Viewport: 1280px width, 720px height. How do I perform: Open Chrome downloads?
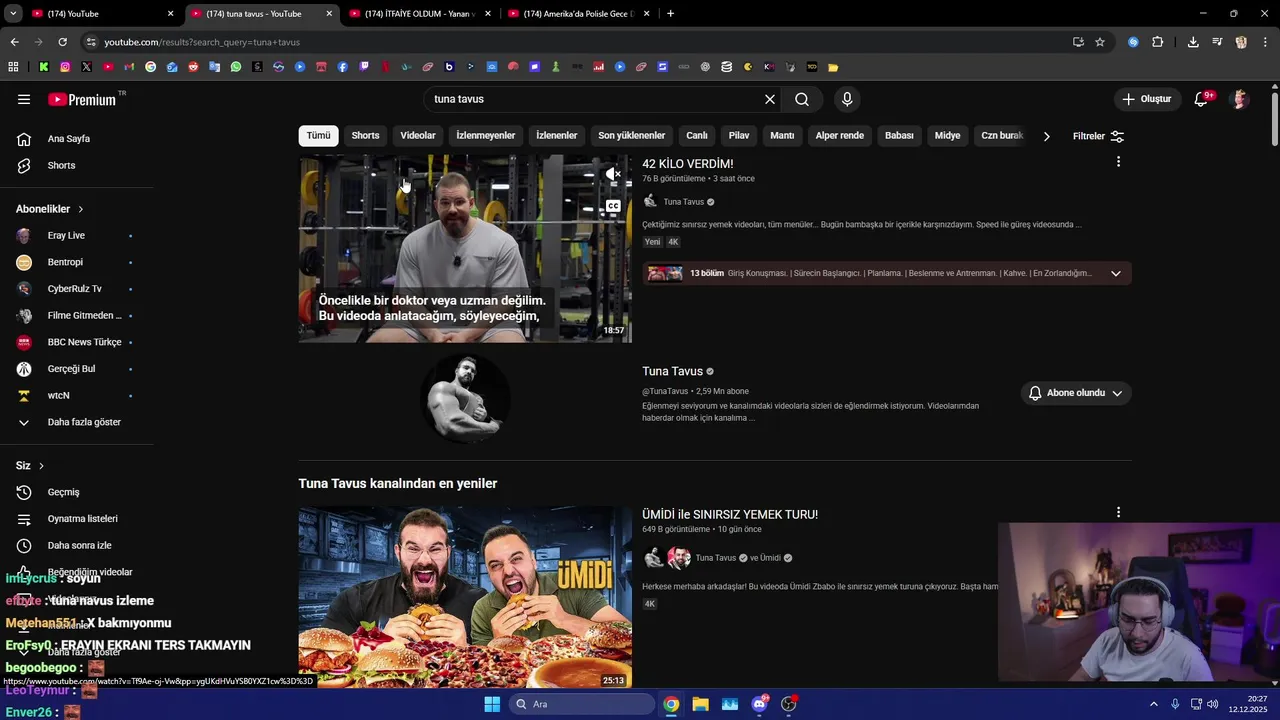tap(1193, 42)
